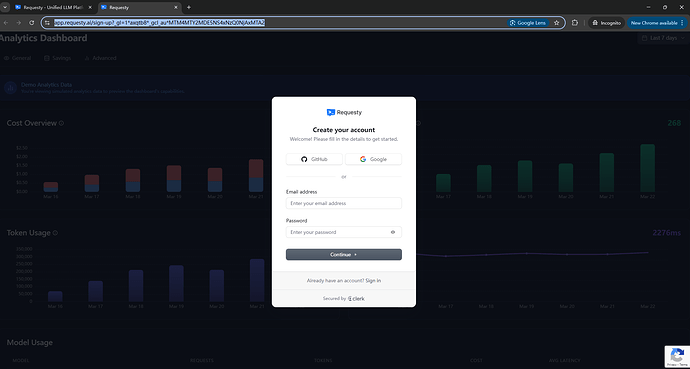Click the Password input field
Image resolution: width=690 pixels, height=369 pixels.
pyautogui.click(x=344, y=232)
